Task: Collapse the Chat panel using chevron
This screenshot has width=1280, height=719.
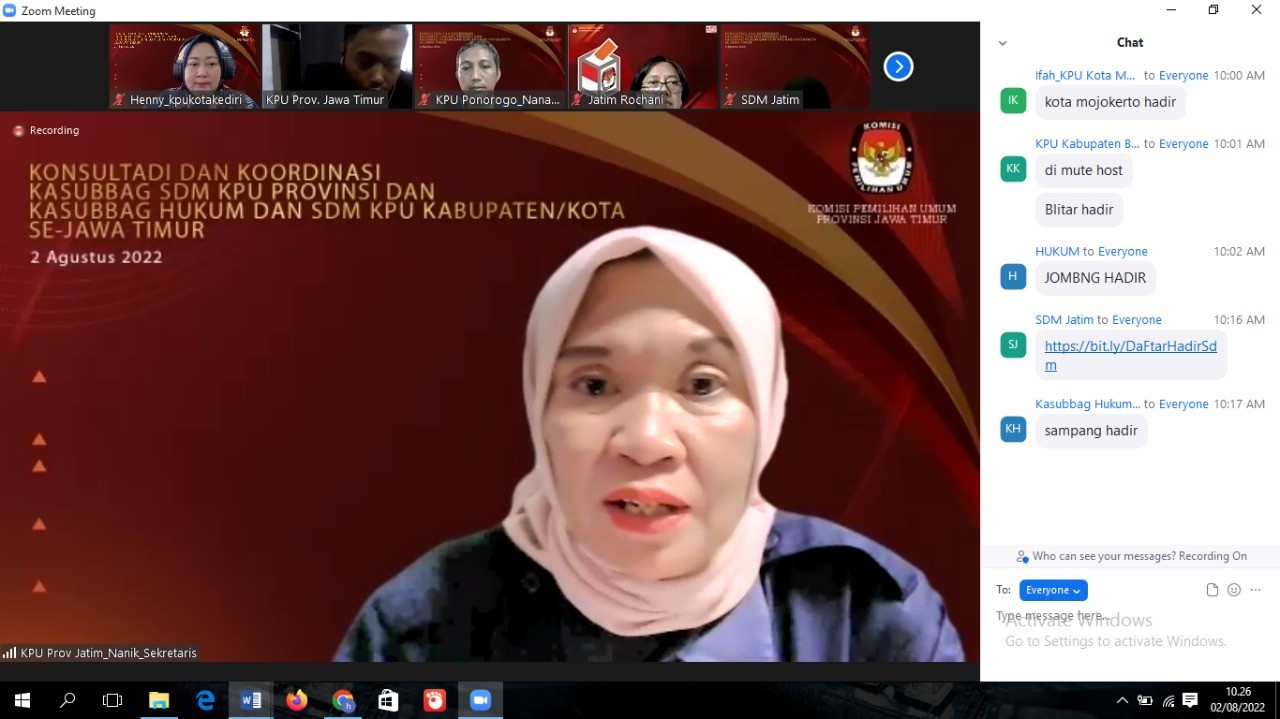Action: coord(1002,43)
